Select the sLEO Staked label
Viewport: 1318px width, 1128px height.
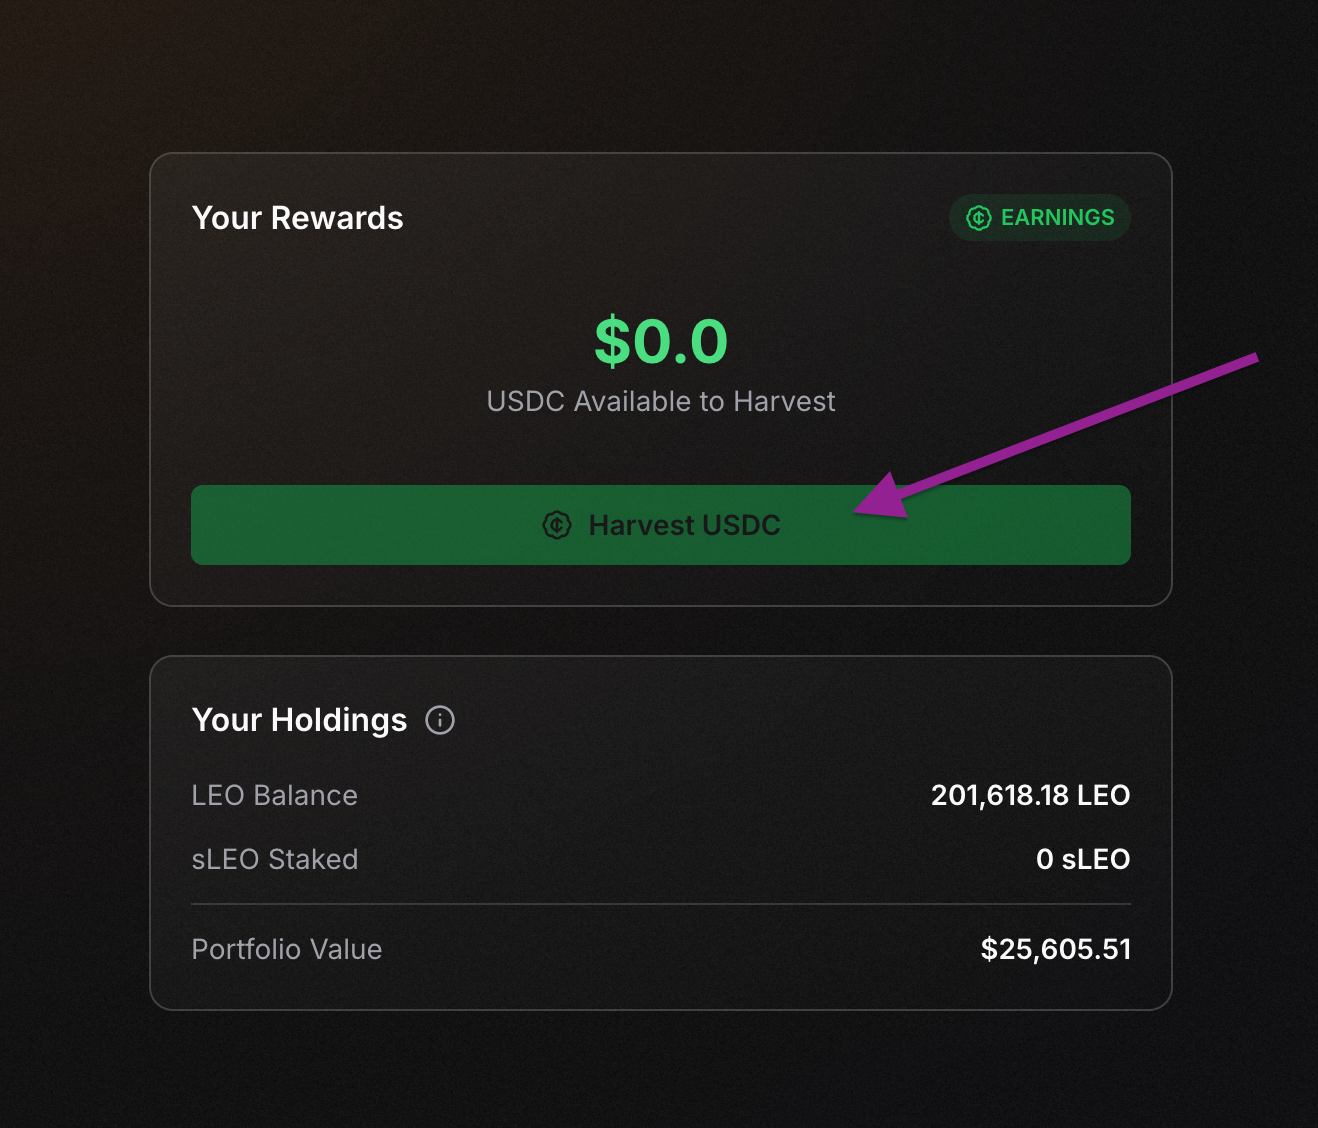point(274,859)
